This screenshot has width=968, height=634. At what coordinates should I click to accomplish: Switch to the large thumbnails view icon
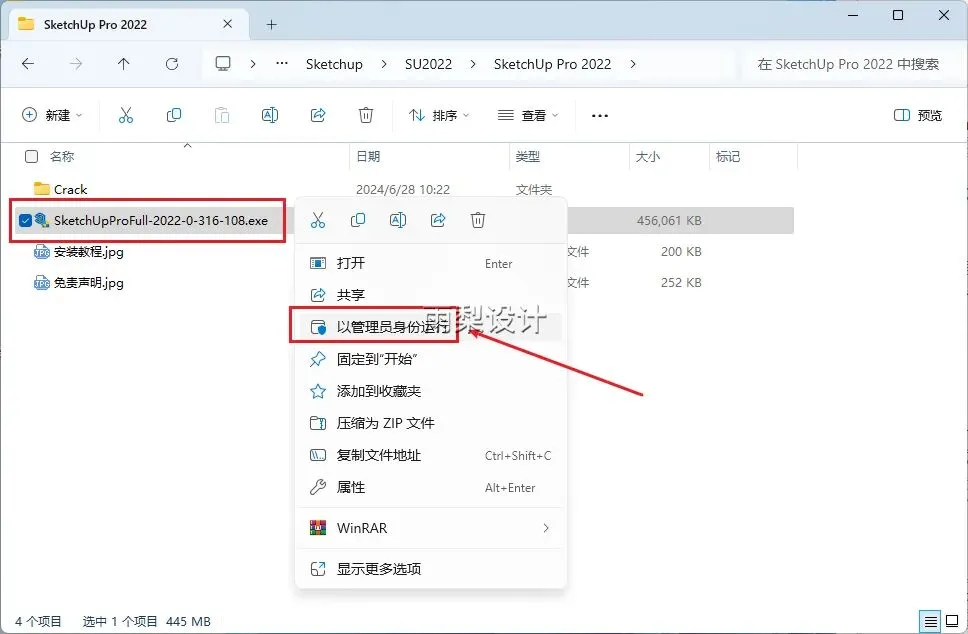(953, 621)
